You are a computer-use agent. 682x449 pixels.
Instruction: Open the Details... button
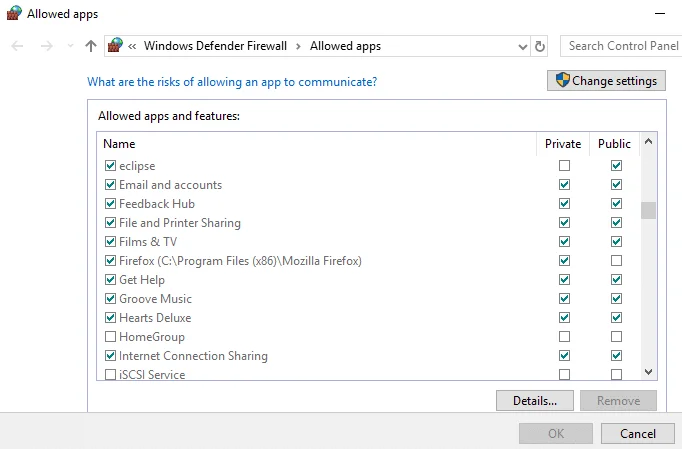[x=535, y=400]
